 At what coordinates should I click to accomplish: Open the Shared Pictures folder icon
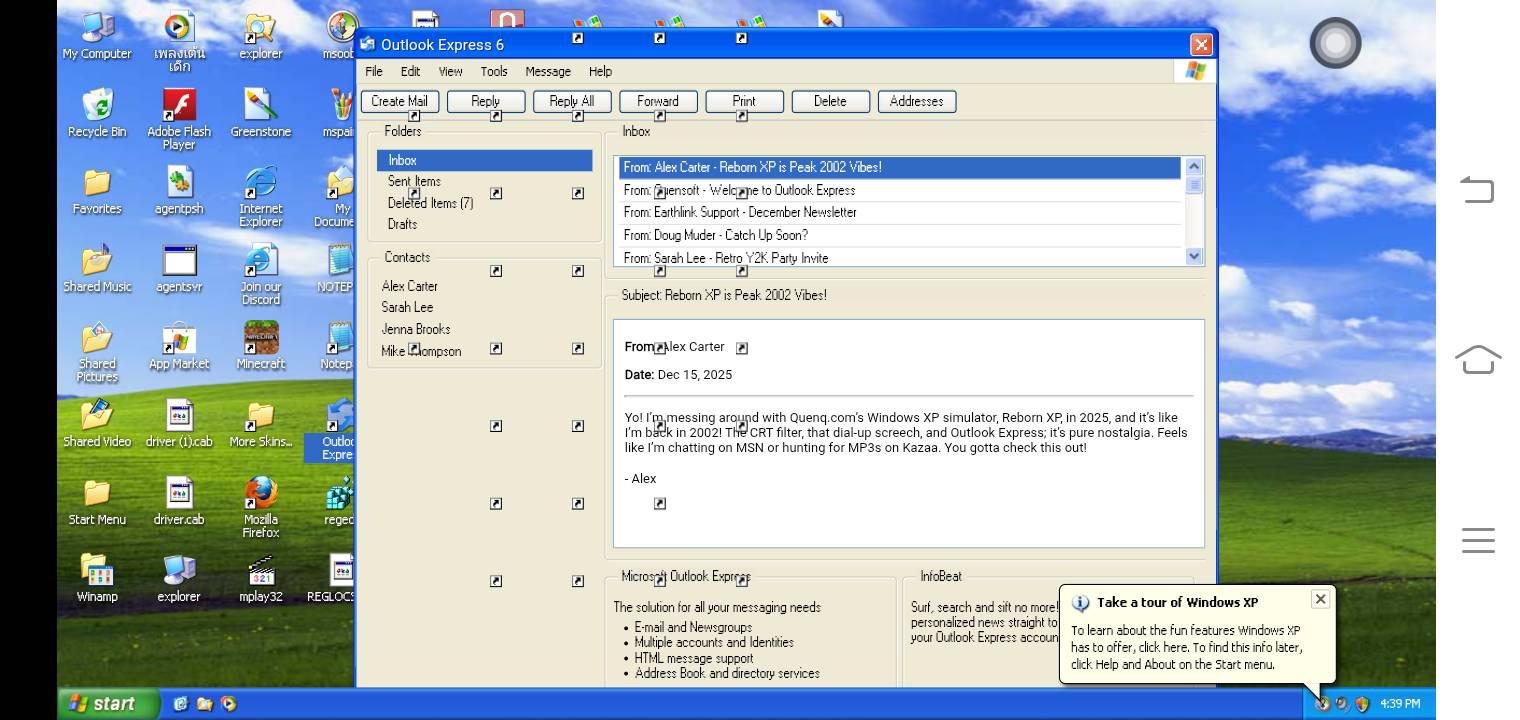pyautogui.click(x=97, y=352)
